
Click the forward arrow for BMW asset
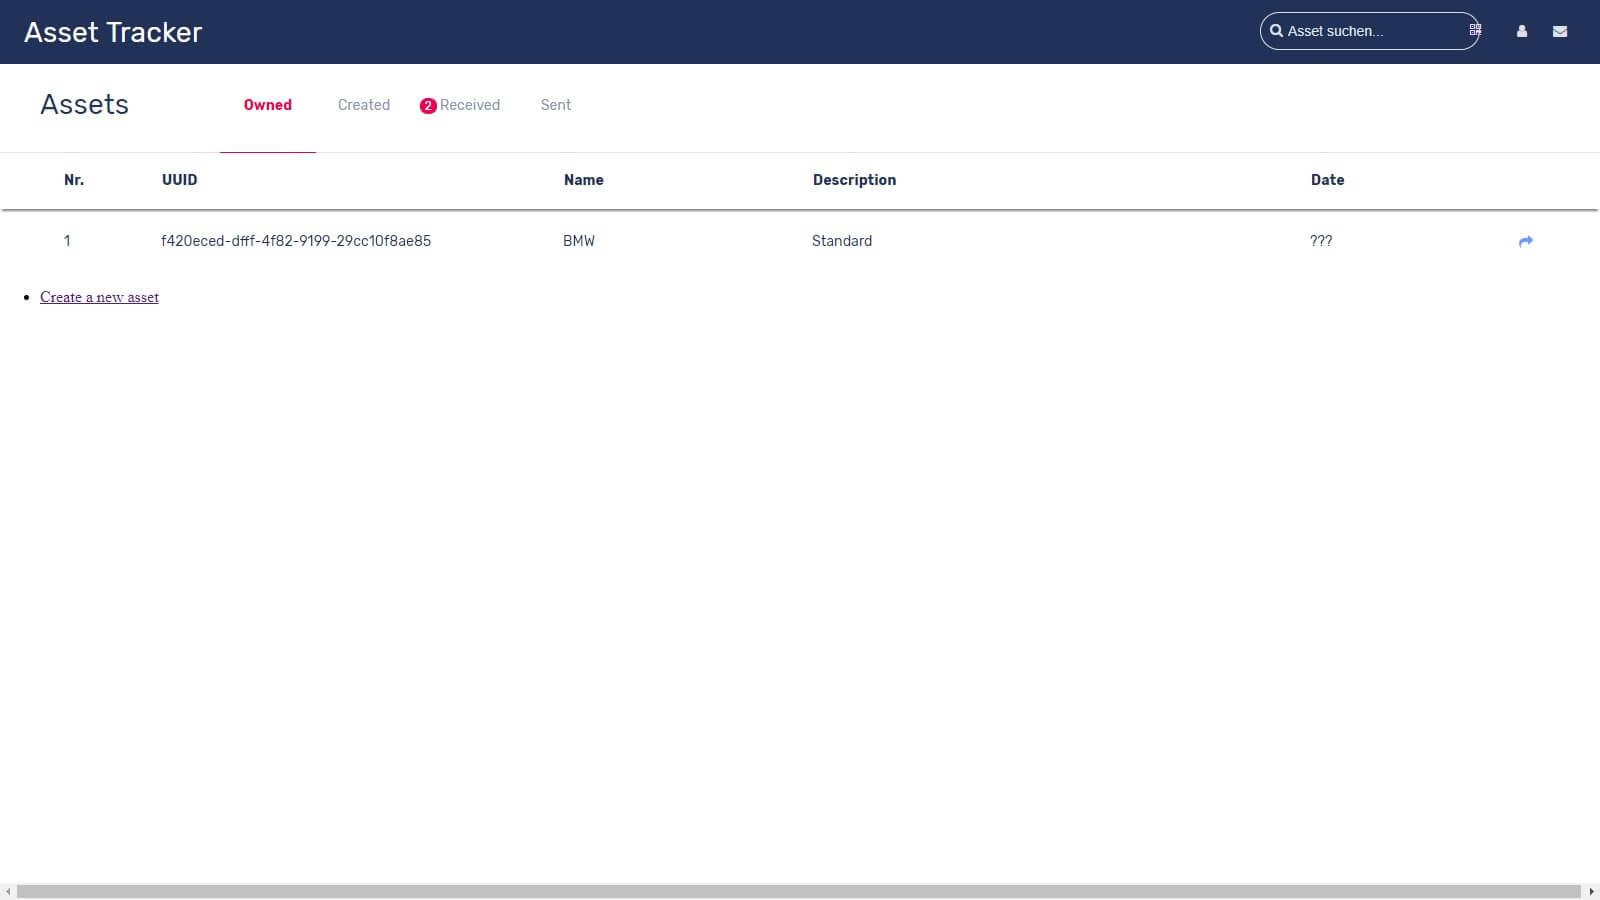(1525, 241)
